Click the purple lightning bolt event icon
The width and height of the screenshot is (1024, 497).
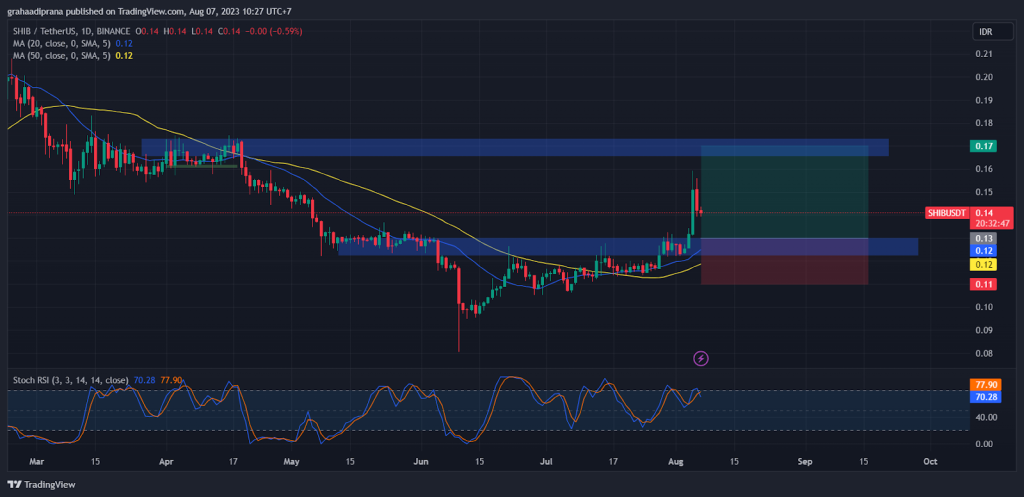(701, 358)
